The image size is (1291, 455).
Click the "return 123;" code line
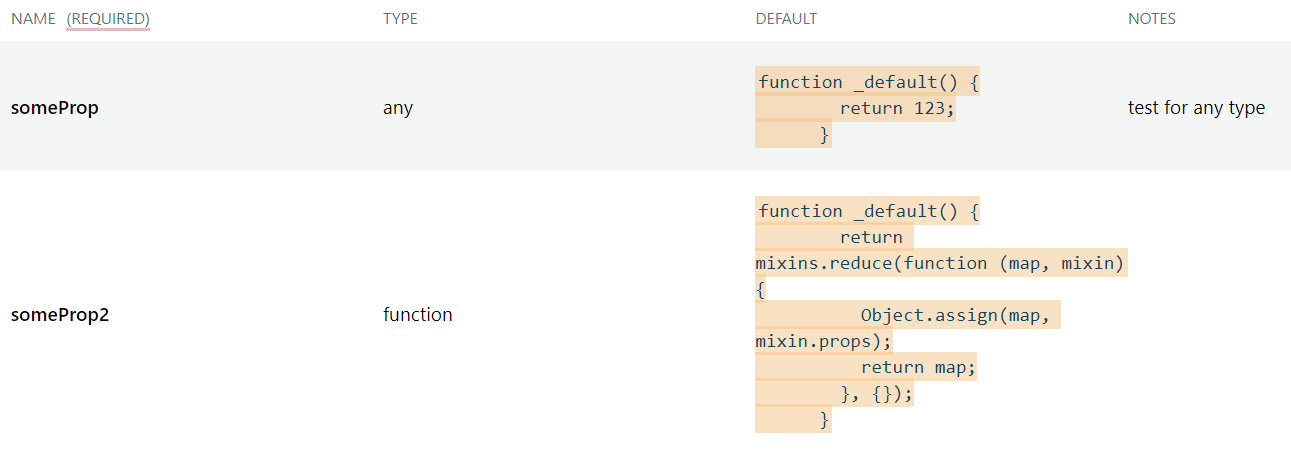[897, 108]
